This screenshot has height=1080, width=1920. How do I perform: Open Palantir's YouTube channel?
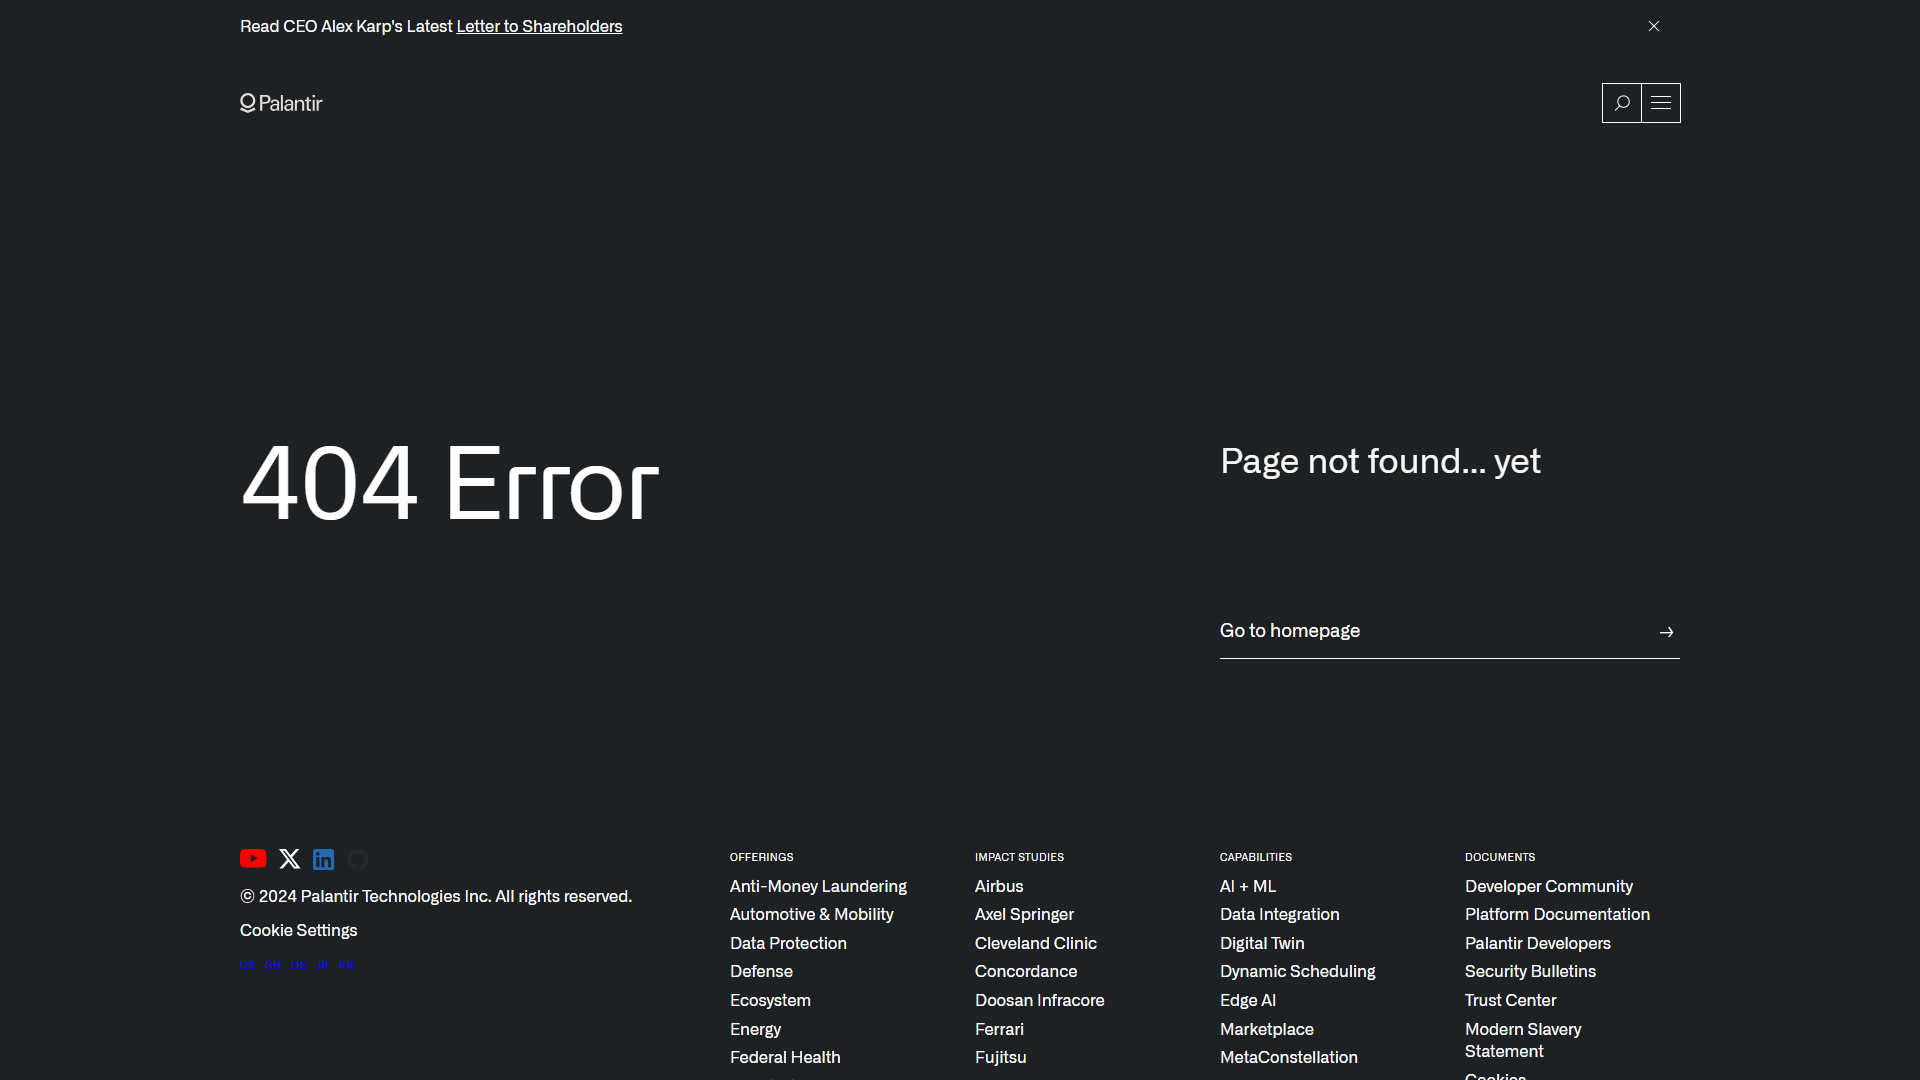click(x=252, y=859)
